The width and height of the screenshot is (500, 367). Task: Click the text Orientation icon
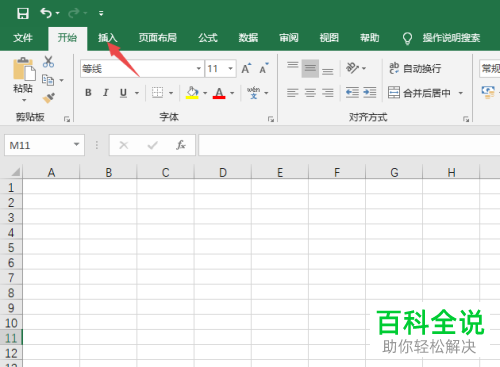point(352,68)
